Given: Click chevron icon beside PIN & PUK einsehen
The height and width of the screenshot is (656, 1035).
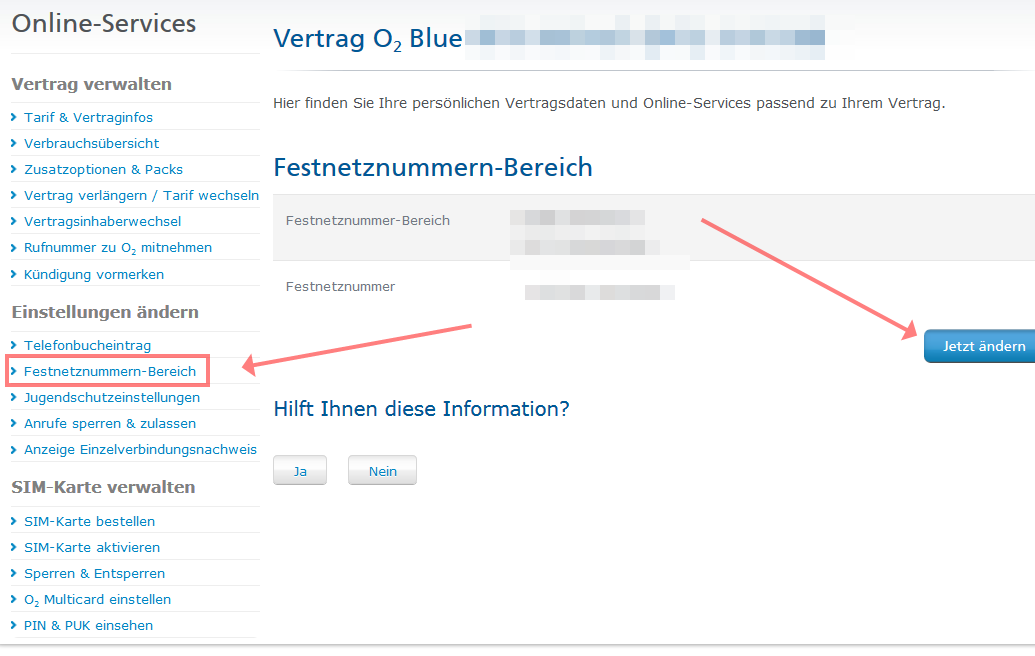Looking at the screenshot, I should point(14,626).
